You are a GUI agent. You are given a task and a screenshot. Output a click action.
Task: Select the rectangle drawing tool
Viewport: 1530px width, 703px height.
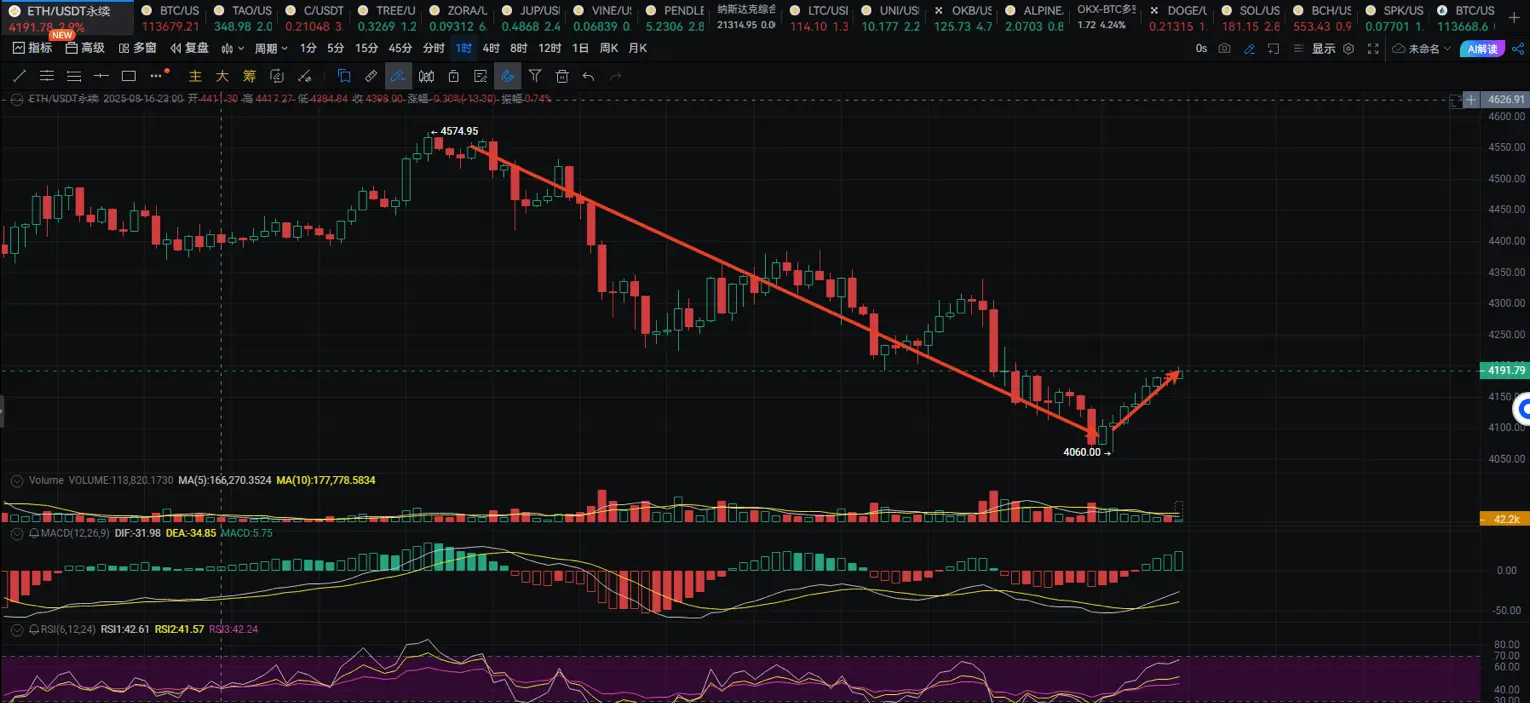click(128, 76)
